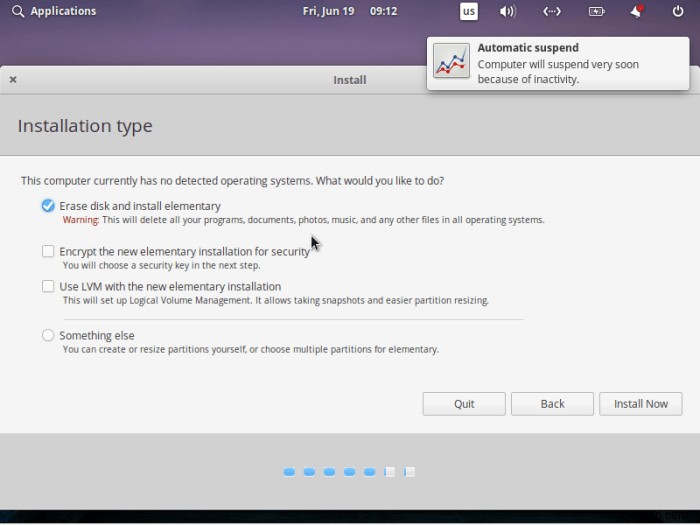Click Install Now
The height and width of the screenshot is (525, 700).
coord(641,404)
